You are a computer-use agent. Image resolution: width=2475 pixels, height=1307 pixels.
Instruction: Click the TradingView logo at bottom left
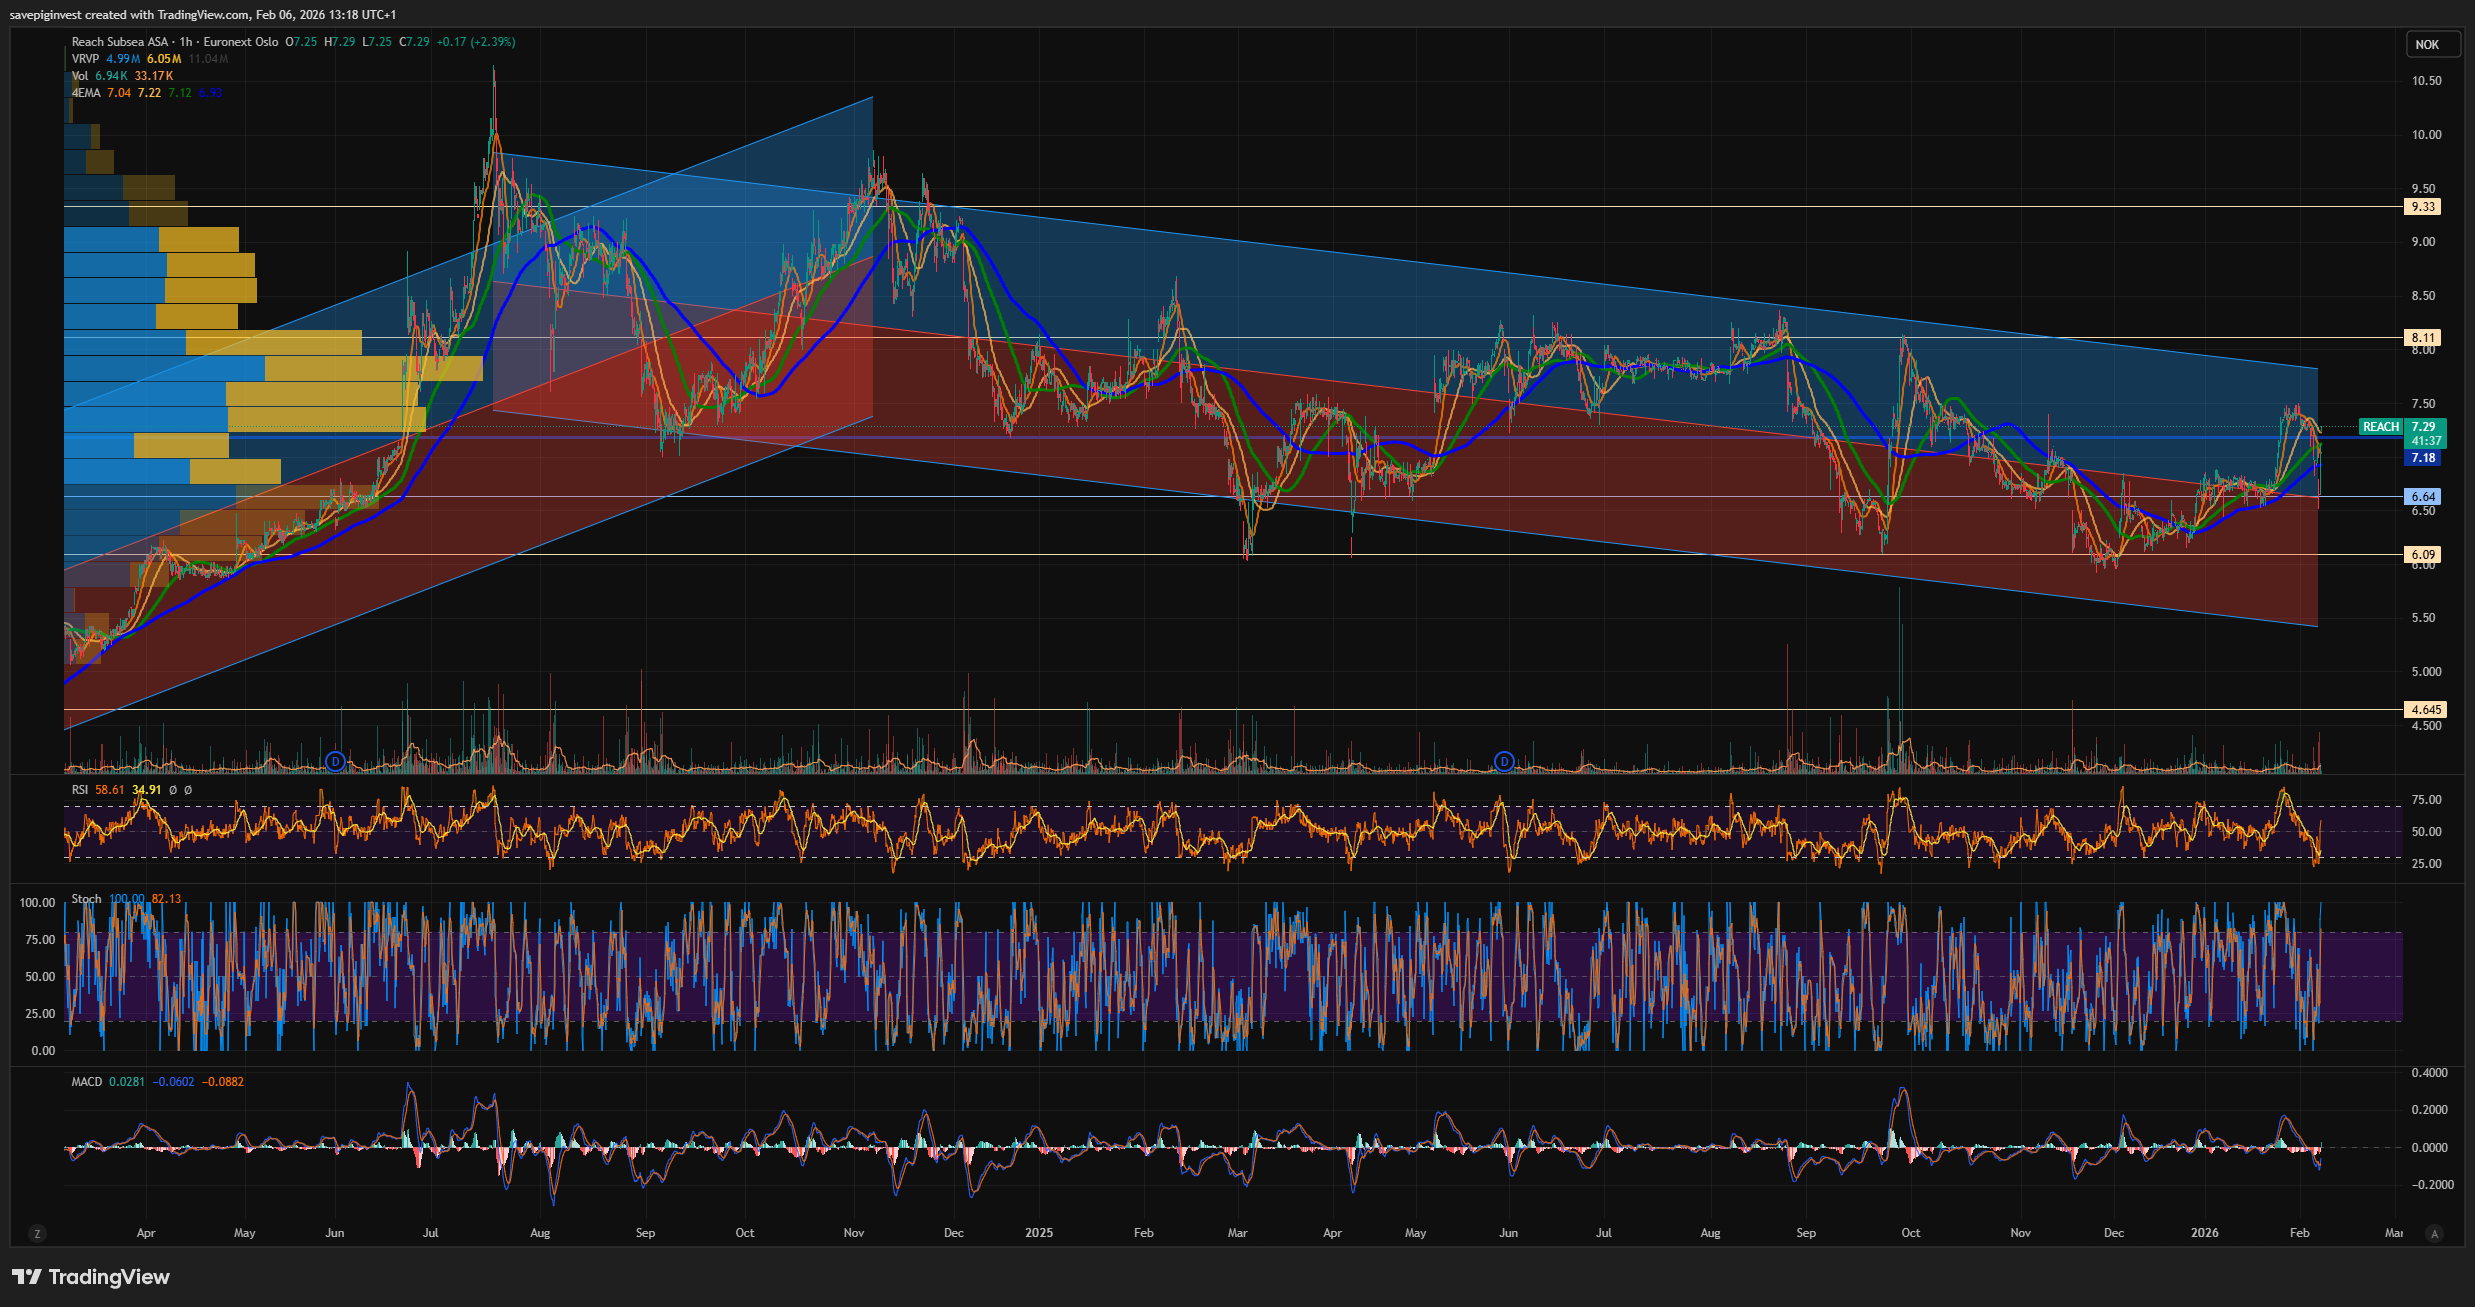(x=91, y=1277)
